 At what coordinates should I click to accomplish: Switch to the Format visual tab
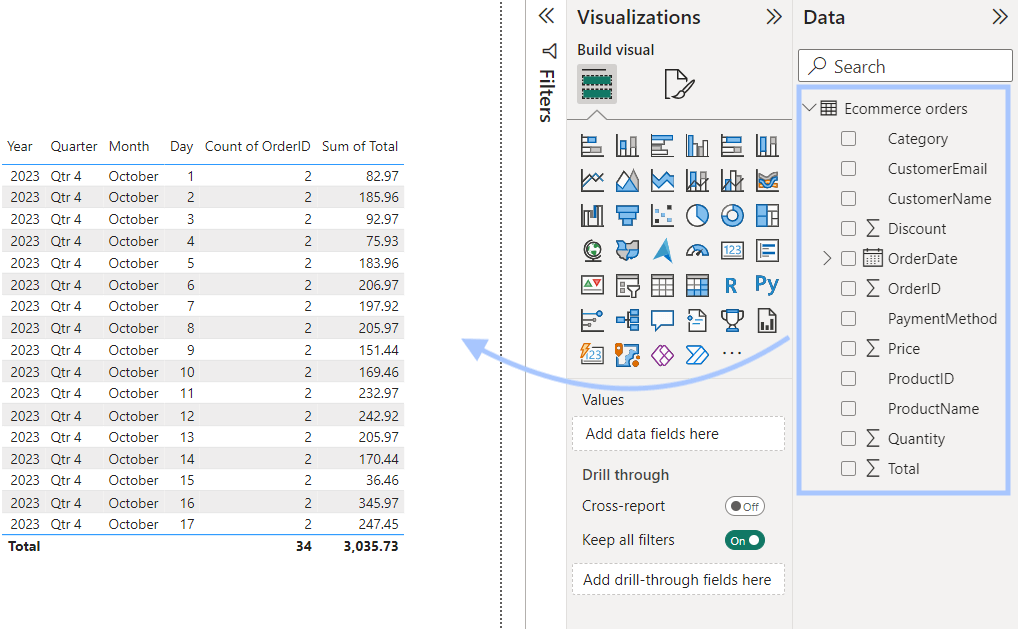(679, 84)
